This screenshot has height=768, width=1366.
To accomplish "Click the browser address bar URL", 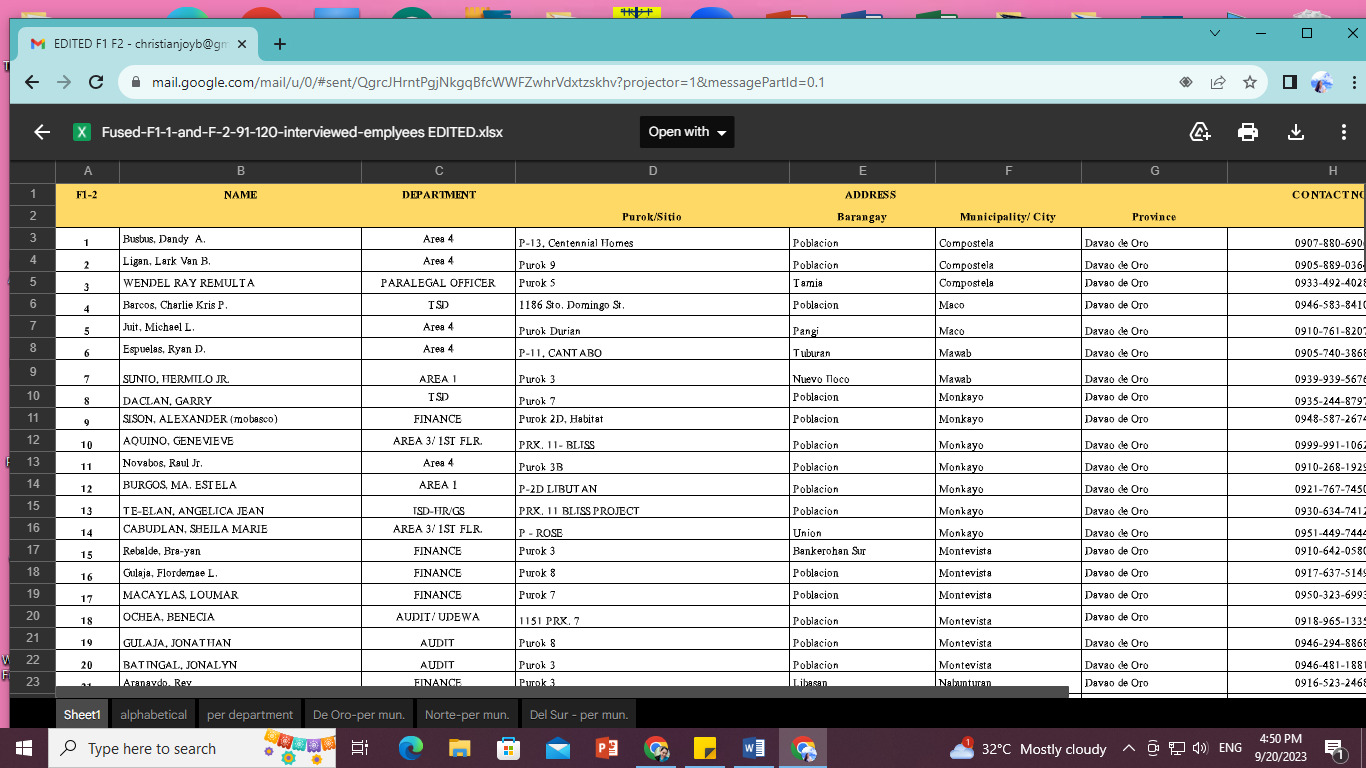I will 487,83.
